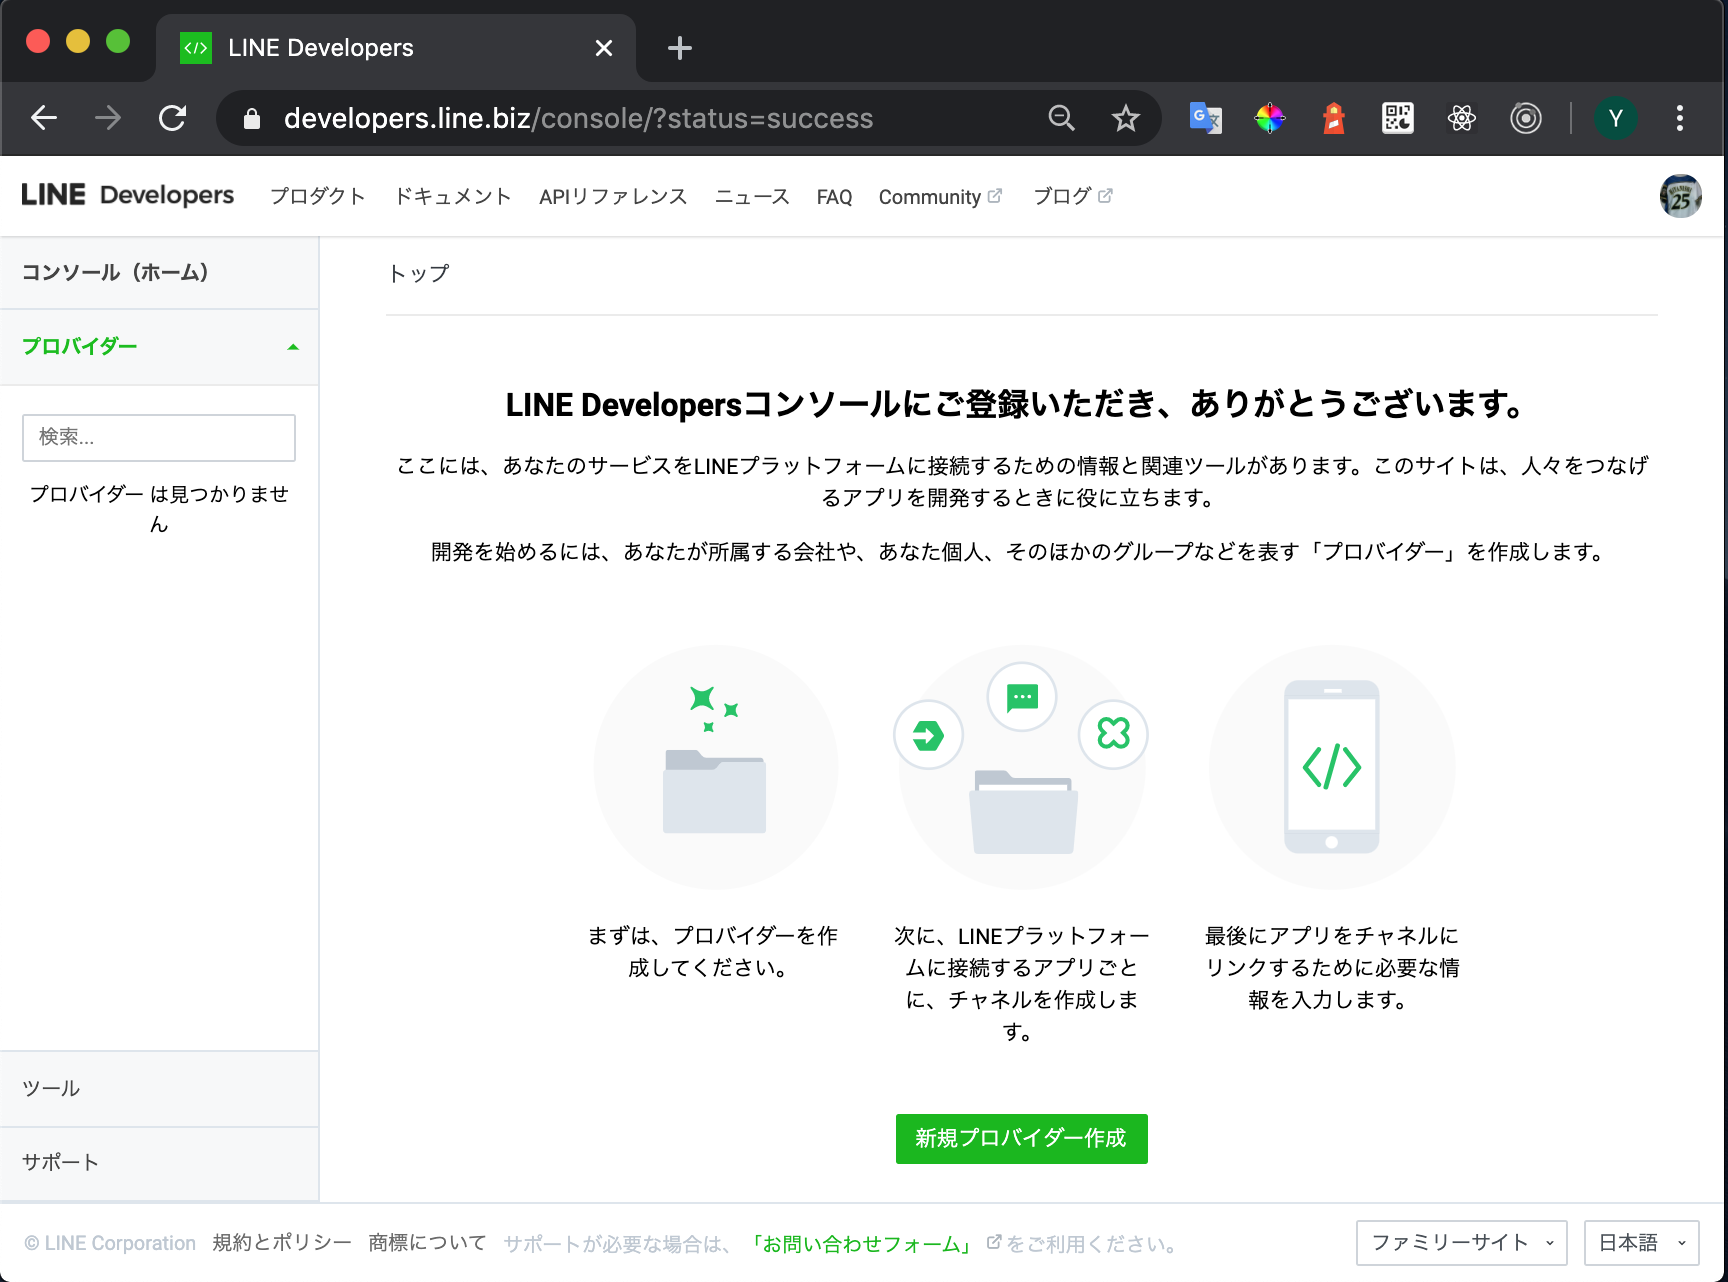Screen dimensions: 1728x1282
Task: Close the LINE Developers tab
Action: click(x=604, y=48)
